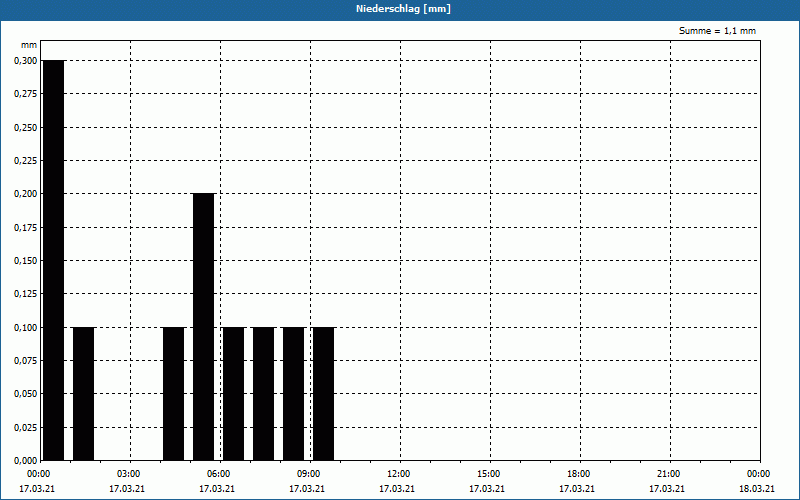Click the y-axis value 0,225

[26, 161]
